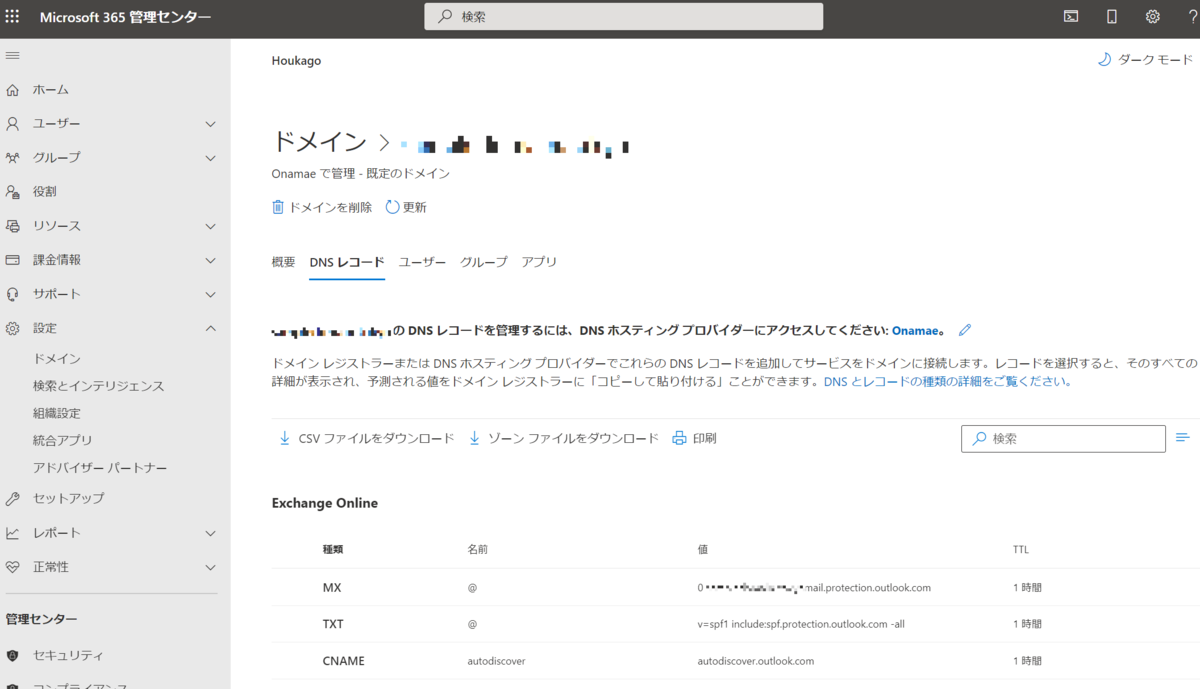
Task: Click the 名前 column header
Action: click(x=478, y=549)
